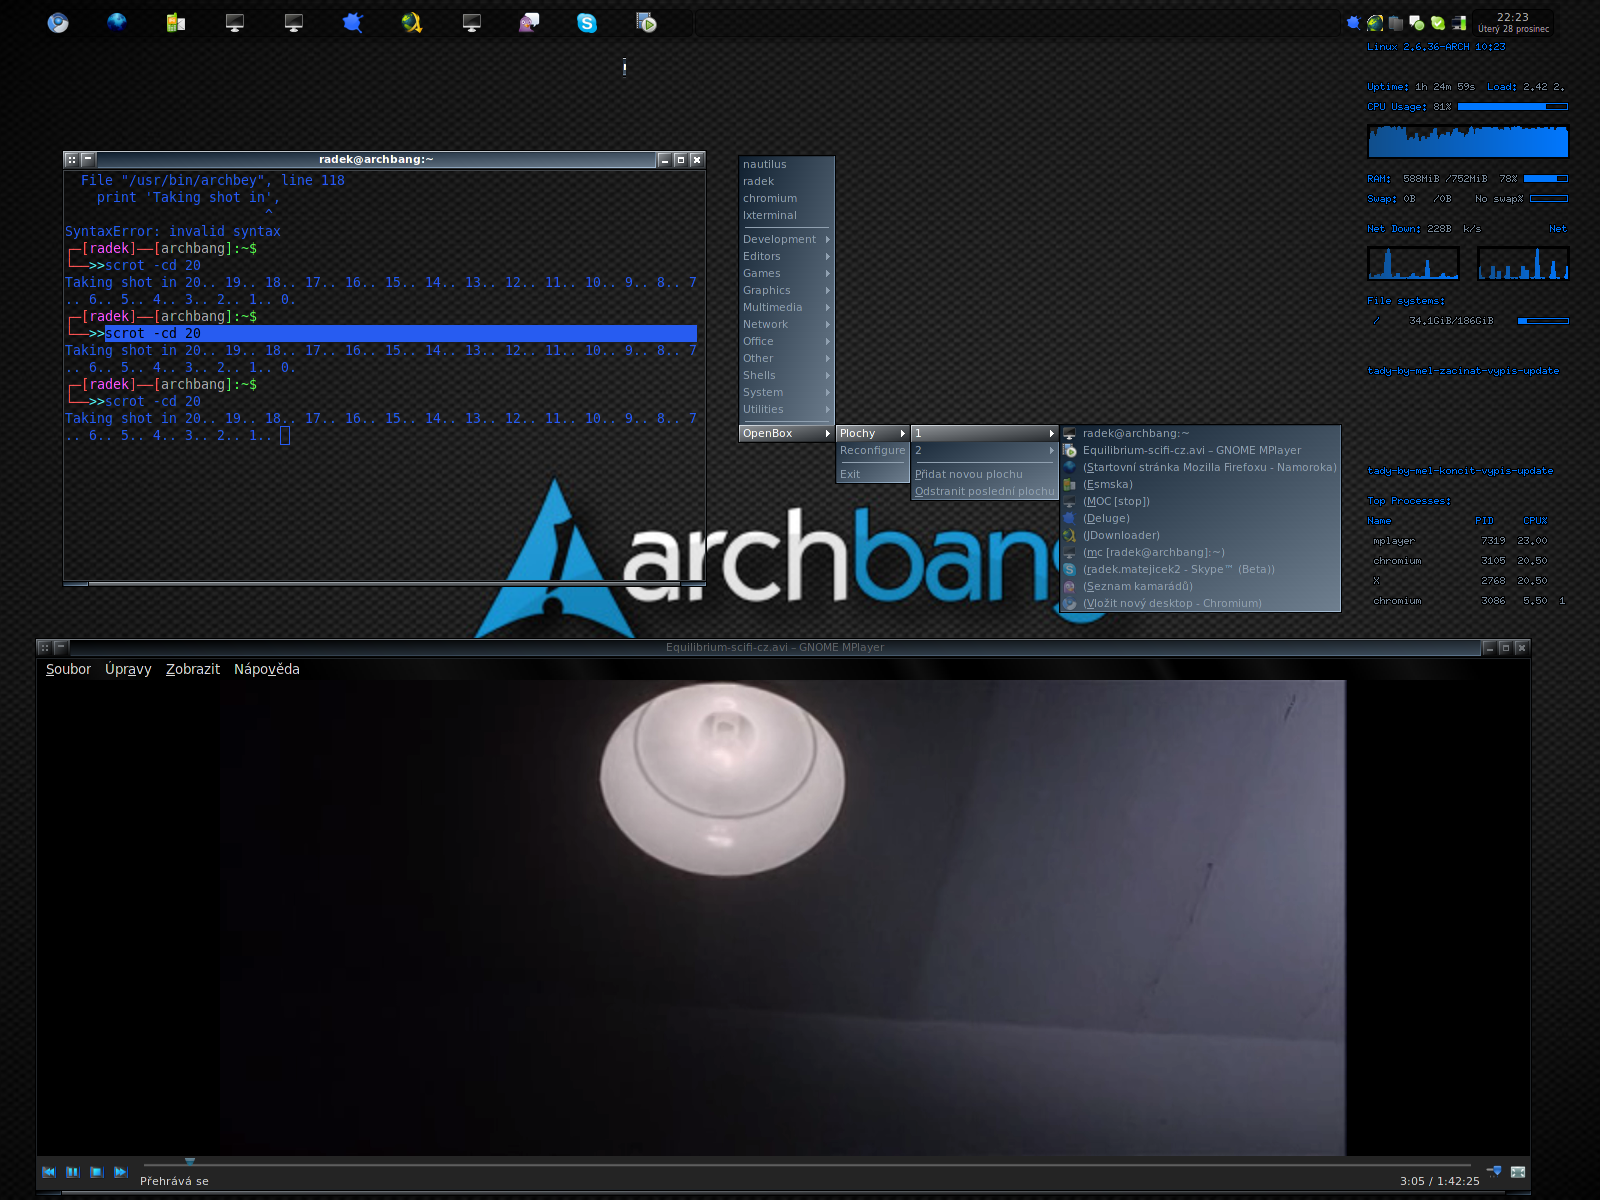Click the MPlayer seek progress bar
This screenshot has width=1600, height=1200.
(x=807, y=1165)
